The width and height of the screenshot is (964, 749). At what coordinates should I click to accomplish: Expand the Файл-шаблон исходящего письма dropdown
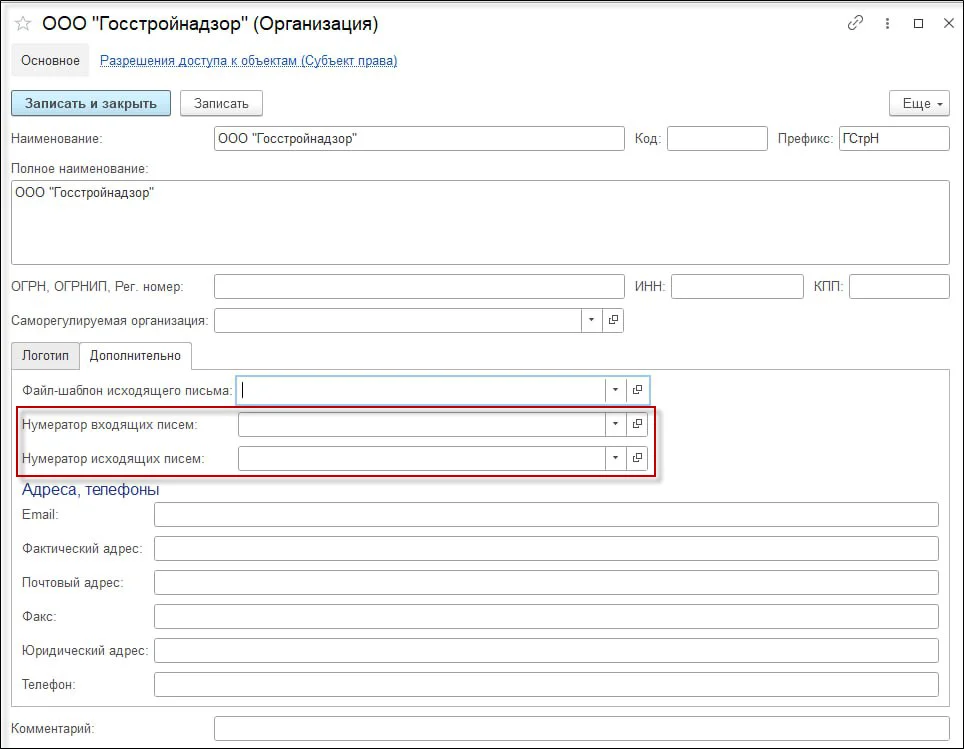(614, 390)
